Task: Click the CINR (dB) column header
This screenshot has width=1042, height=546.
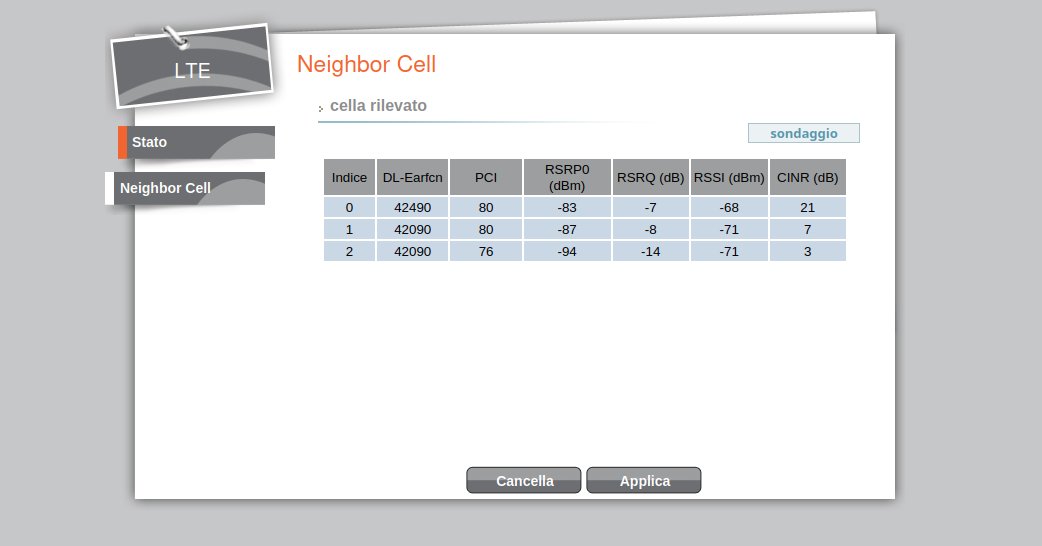Action: pyautogui.click(x=808, y=177)
